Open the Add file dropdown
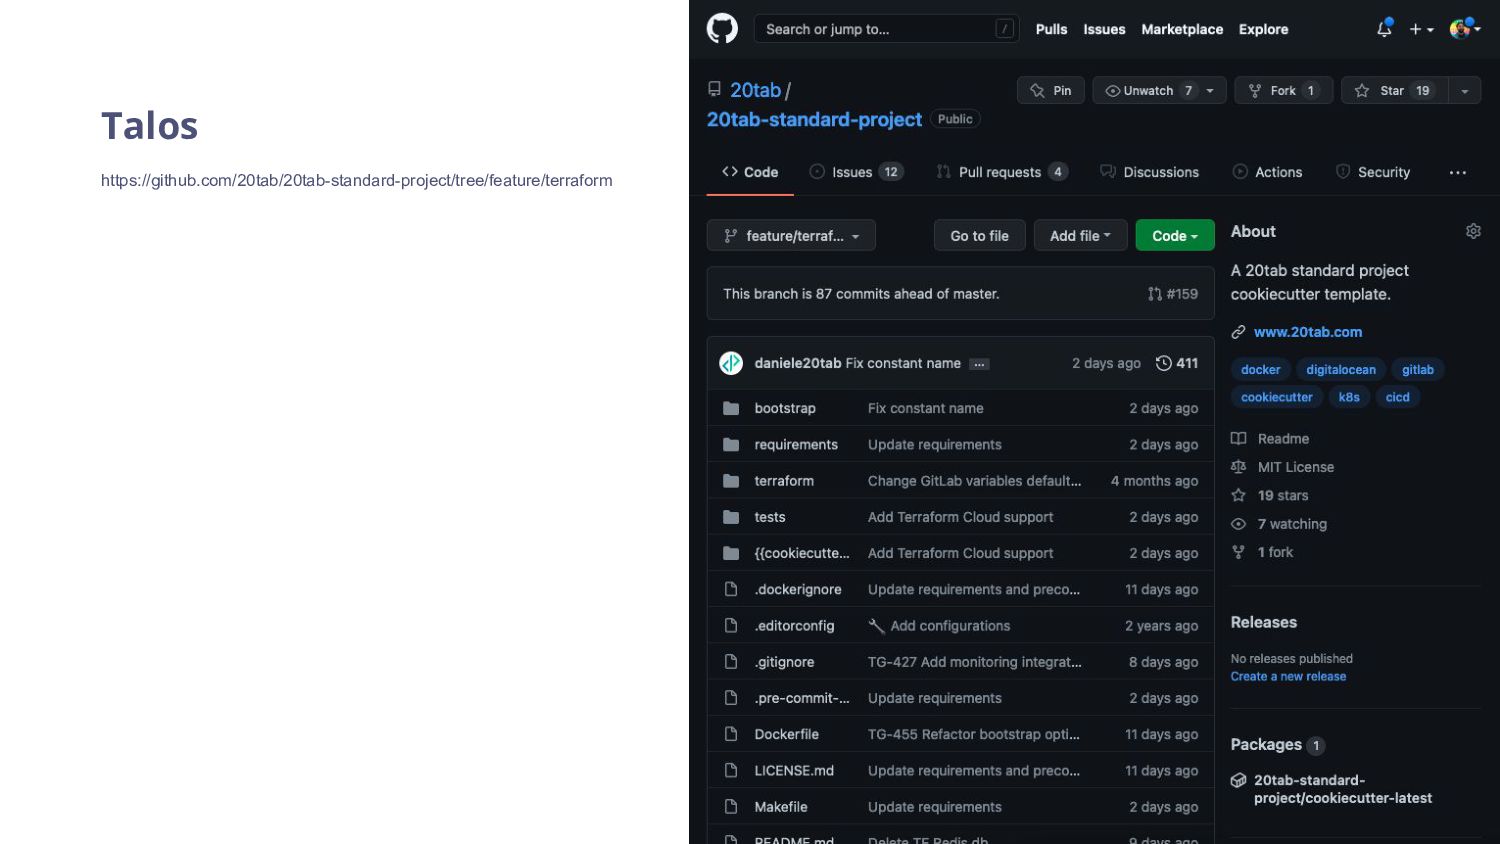Viewport: 1500px width, 844px height. tap(1080, 235)
